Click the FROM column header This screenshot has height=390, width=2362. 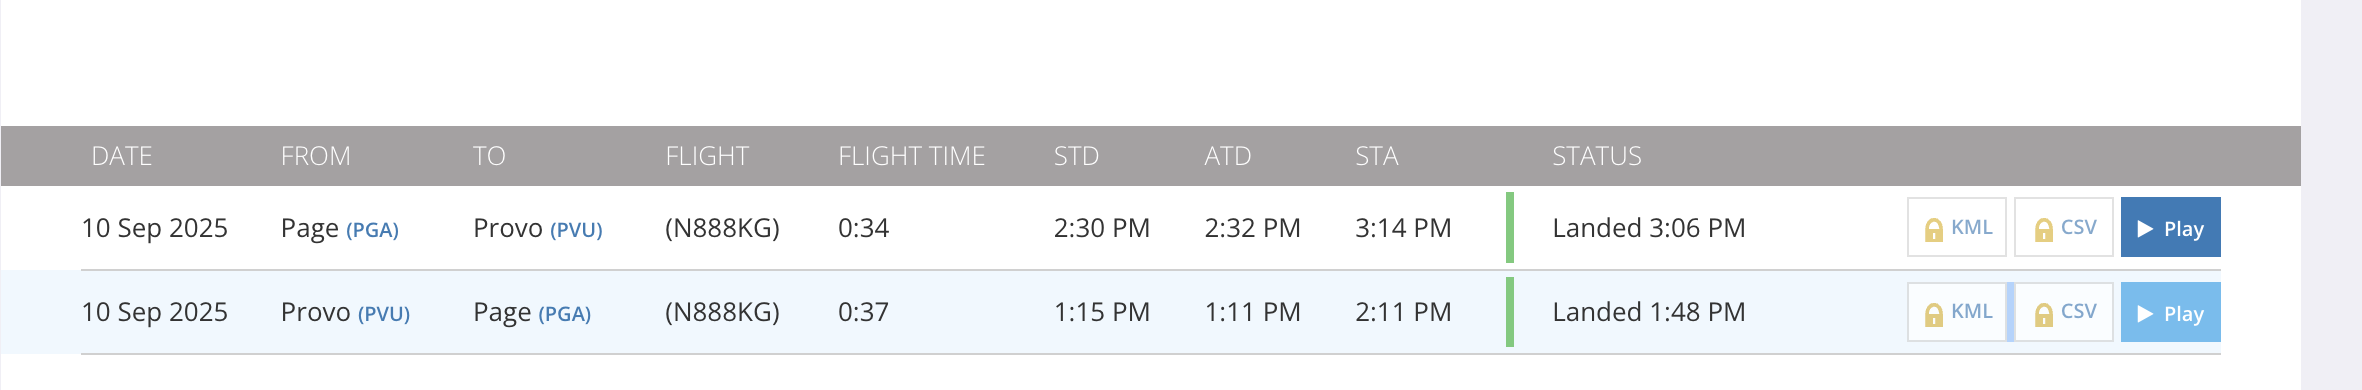tap(315, 156)
